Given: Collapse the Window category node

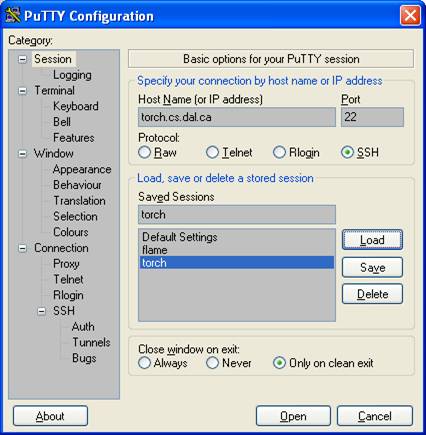Looking at the screenshot, I should [22, 154].
